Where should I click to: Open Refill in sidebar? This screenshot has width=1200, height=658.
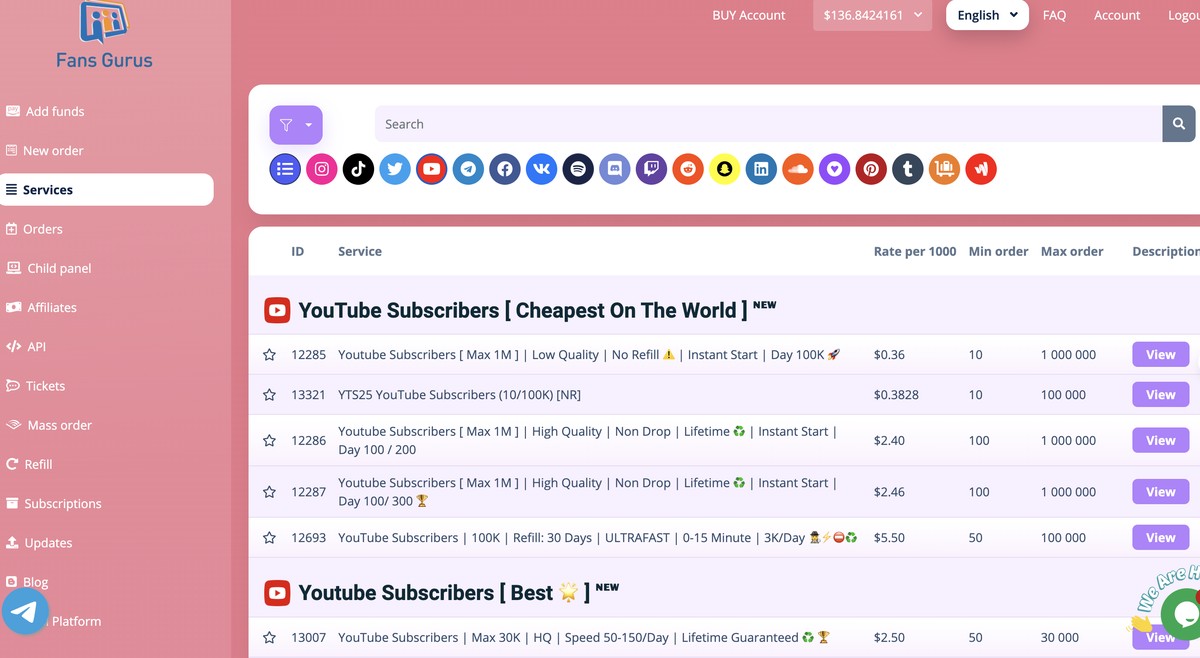[29, 464]
